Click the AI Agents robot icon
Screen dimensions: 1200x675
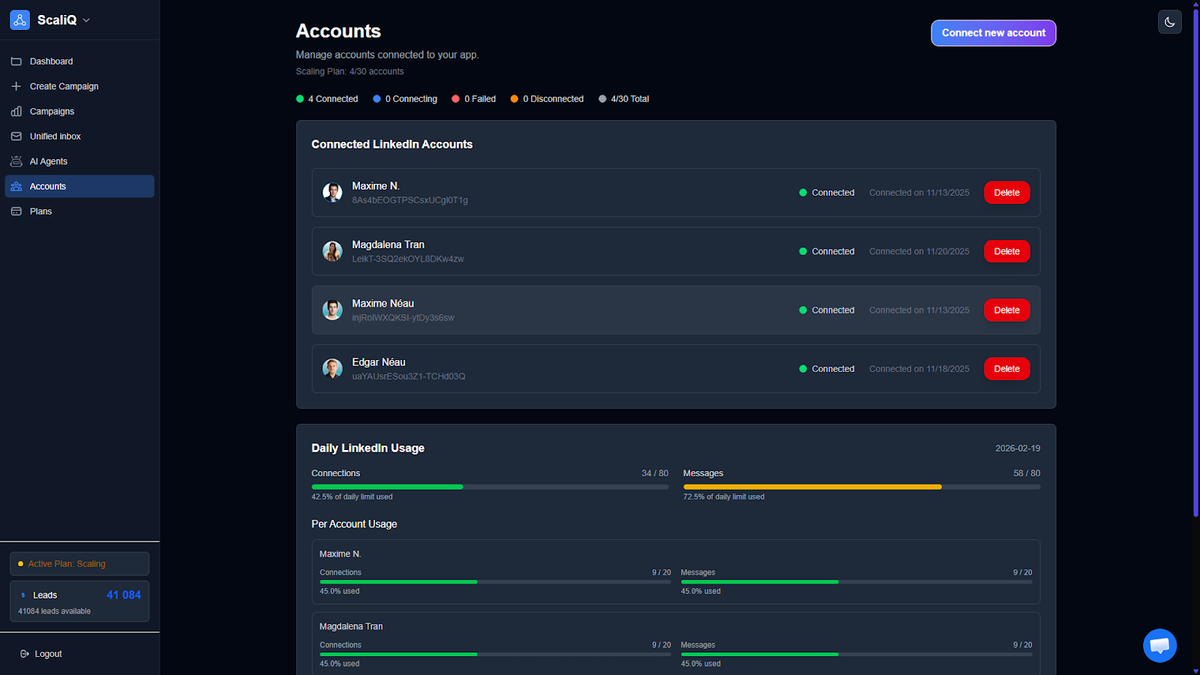[x=16, y=161]
